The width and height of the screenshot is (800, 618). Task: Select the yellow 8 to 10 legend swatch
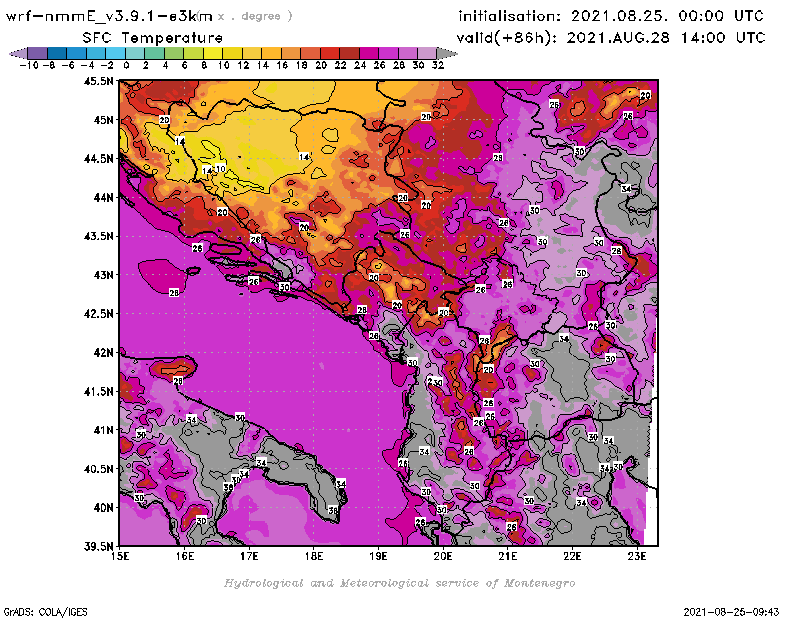pyautogui.click(x=213, y=53)
